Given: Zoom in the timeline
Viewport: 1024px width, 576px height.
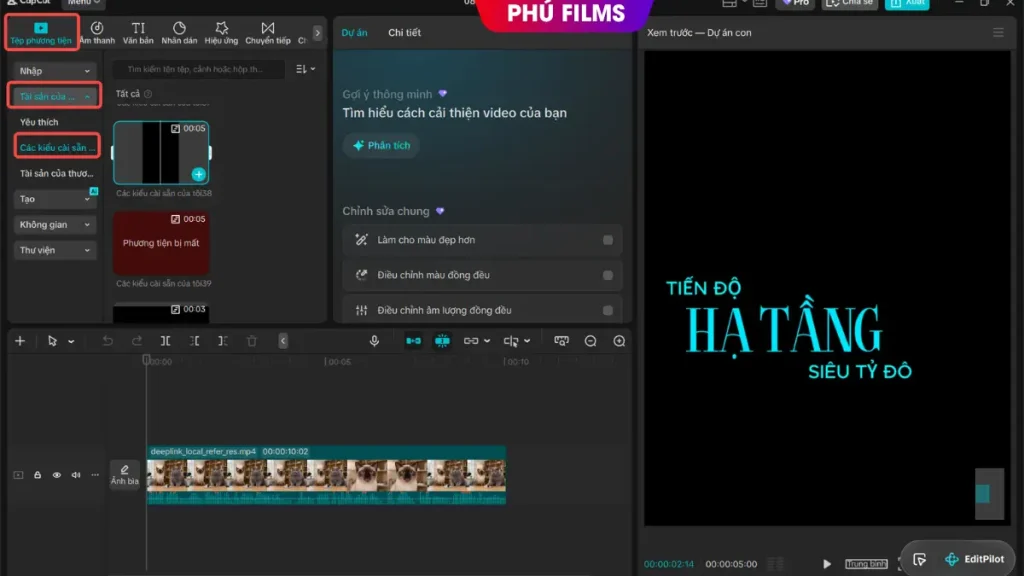Looking at the screenshot, I should tap(619, 341).
